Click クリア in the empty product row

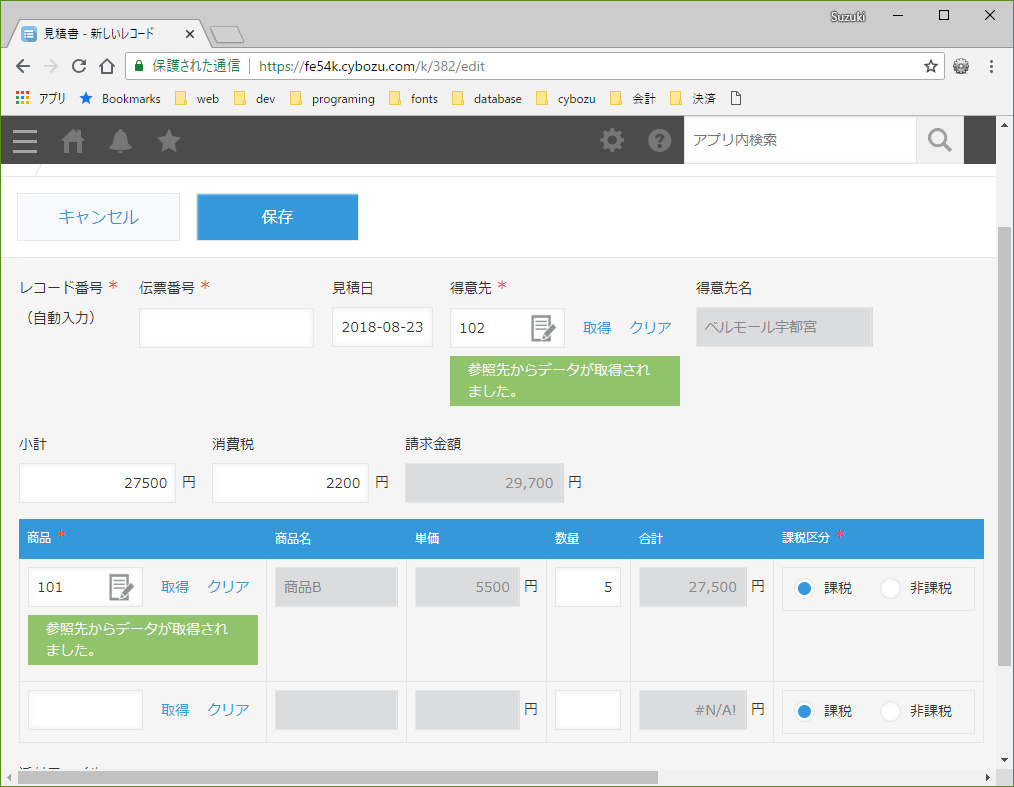(x=228, y=710)
